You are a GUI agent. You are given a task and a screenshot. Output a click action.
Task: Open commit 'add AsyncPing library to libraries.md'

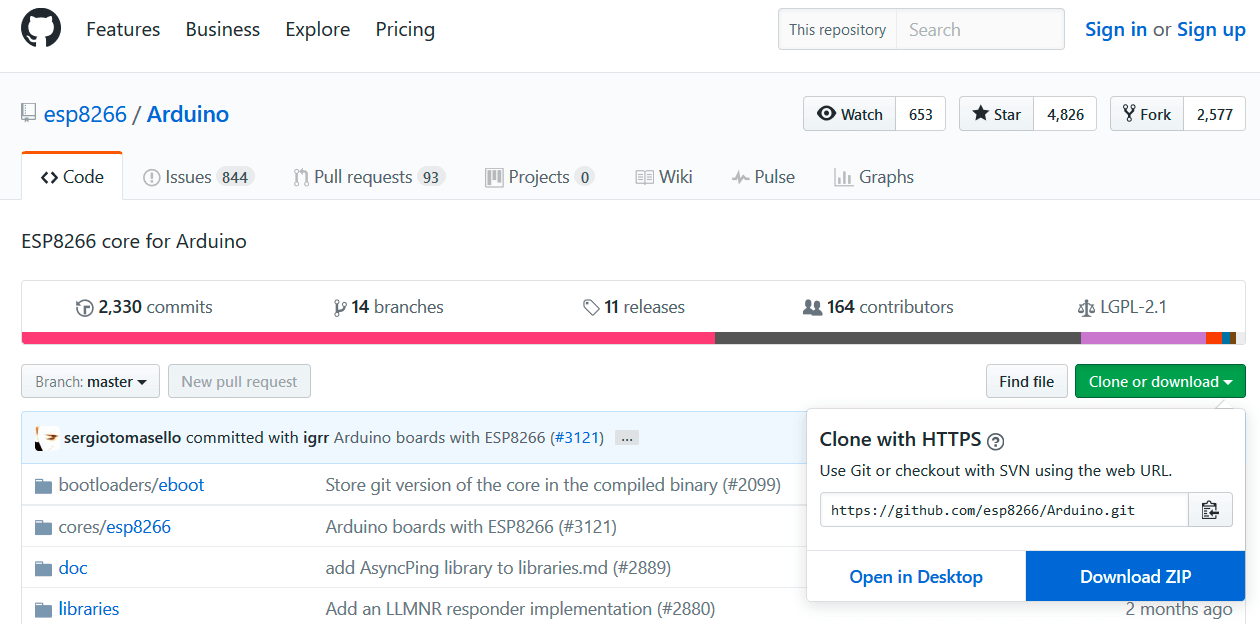click(x=498, y=567)
